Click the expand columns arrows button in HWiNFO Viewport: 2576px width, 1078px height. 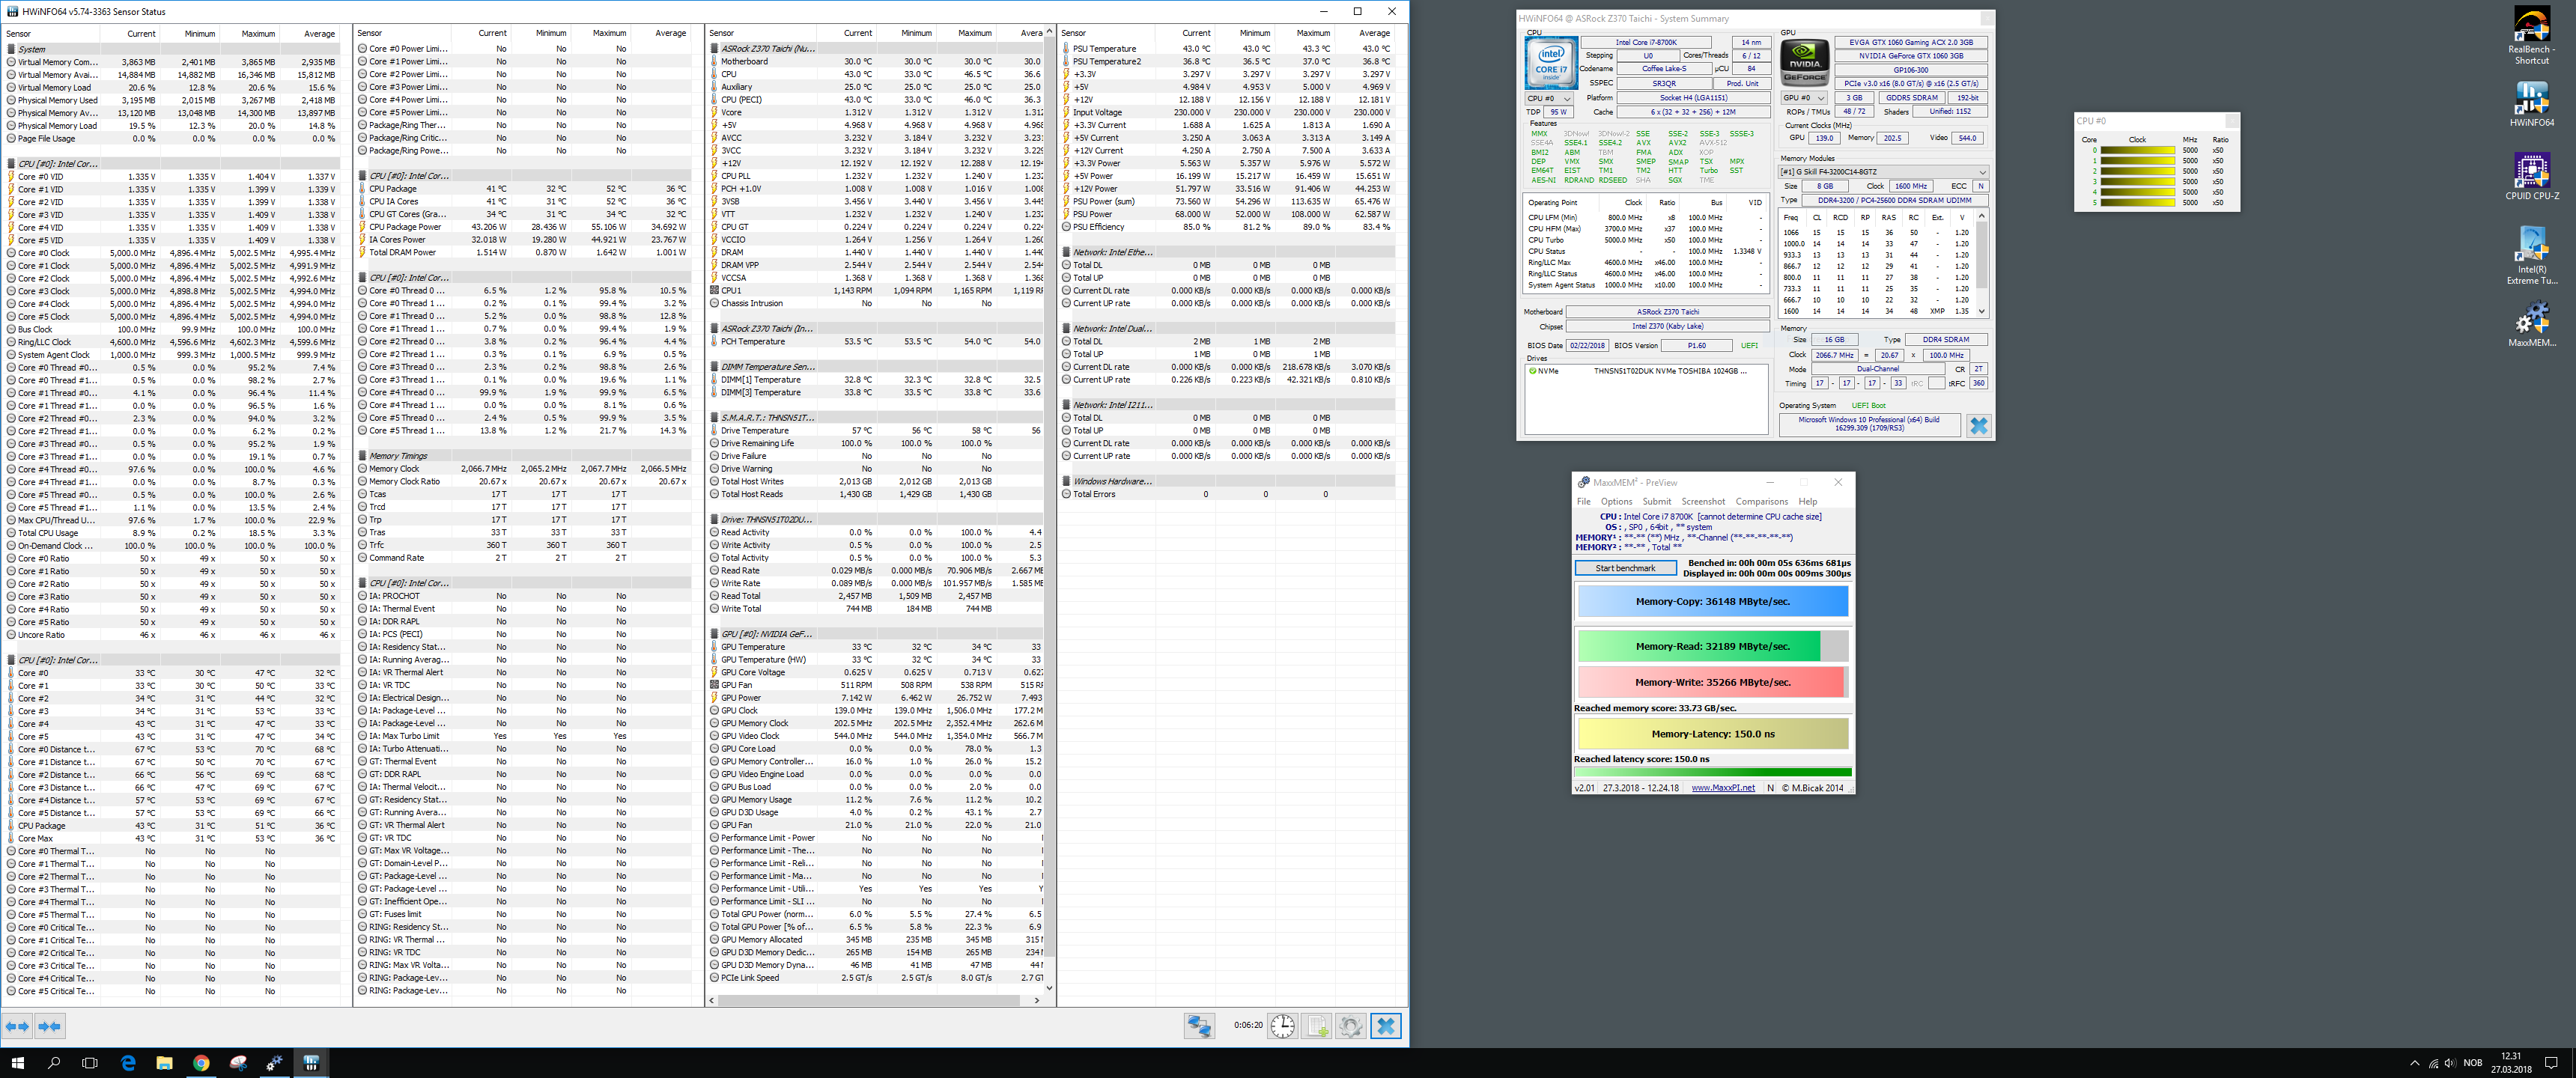click(17, 1026)
